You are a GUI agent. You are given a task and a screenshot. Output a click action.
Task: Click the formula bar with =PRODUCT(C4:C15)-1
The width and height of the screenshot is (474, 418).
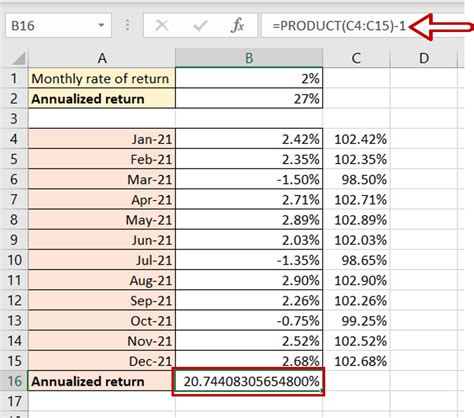pyautogui.click(x=362, y=25)
